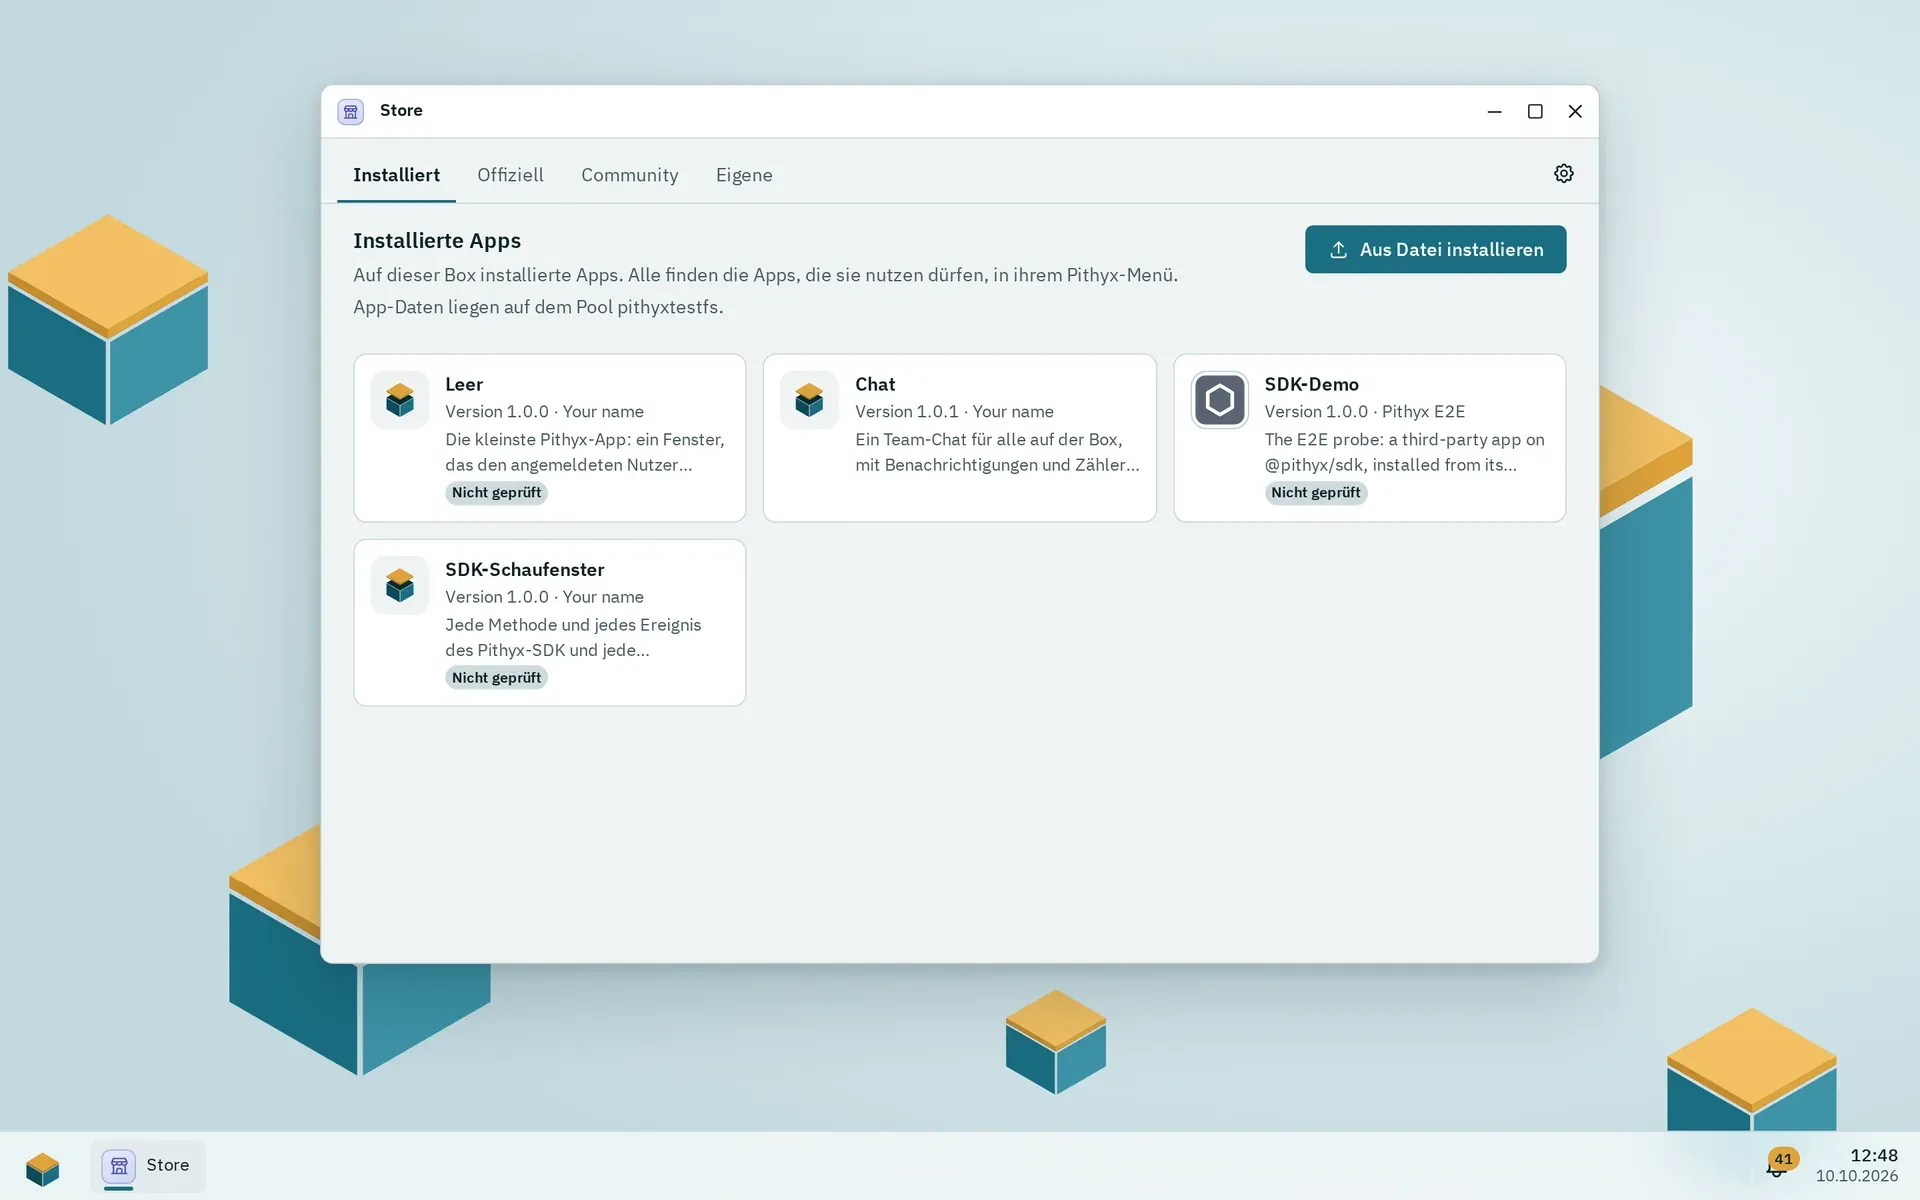This screenshot has height=1200, width=1920.
Task: Click the Leer description about kleinste Pithyx-App
Action: tap(584, 452)
